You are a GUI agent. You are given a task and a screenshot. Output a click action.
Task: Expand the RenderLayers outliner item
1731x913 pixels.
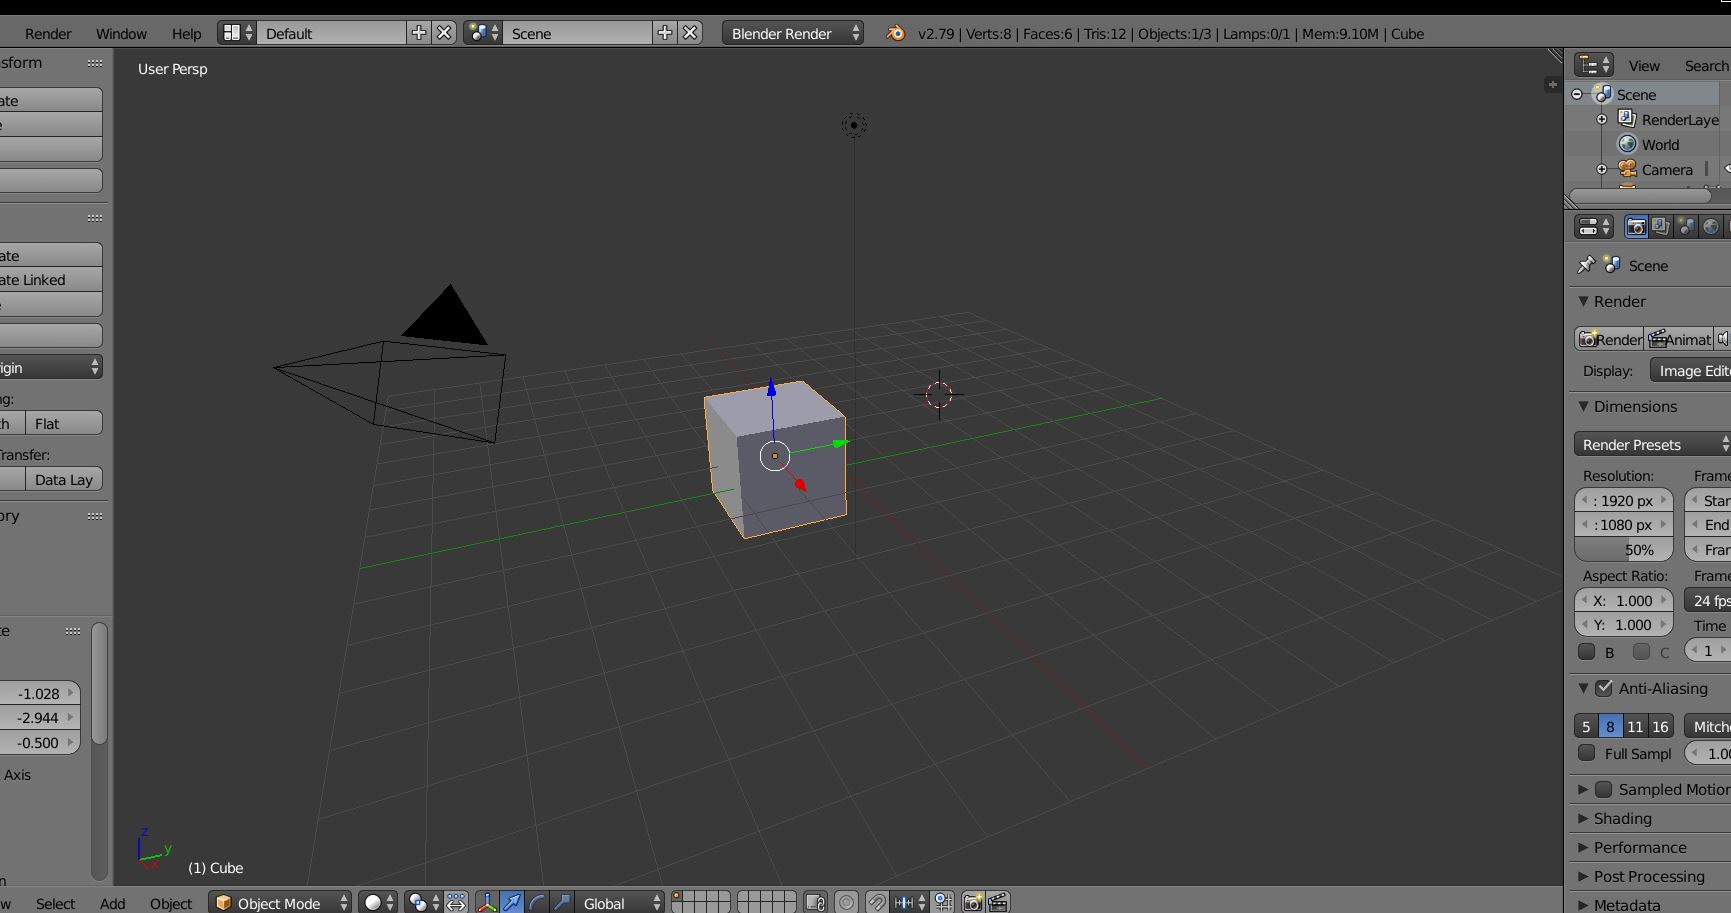[1602, 119]
